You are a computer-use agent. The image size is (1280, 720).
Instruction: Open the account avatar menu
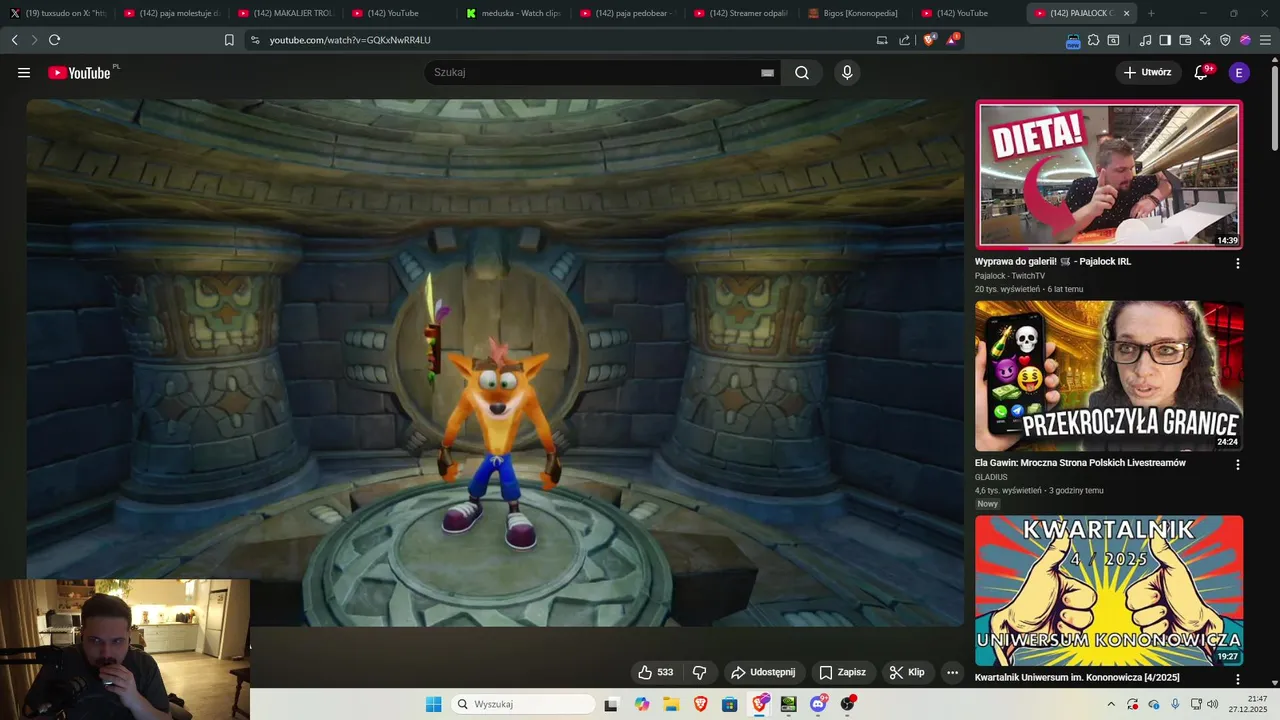coord(1239,72)
